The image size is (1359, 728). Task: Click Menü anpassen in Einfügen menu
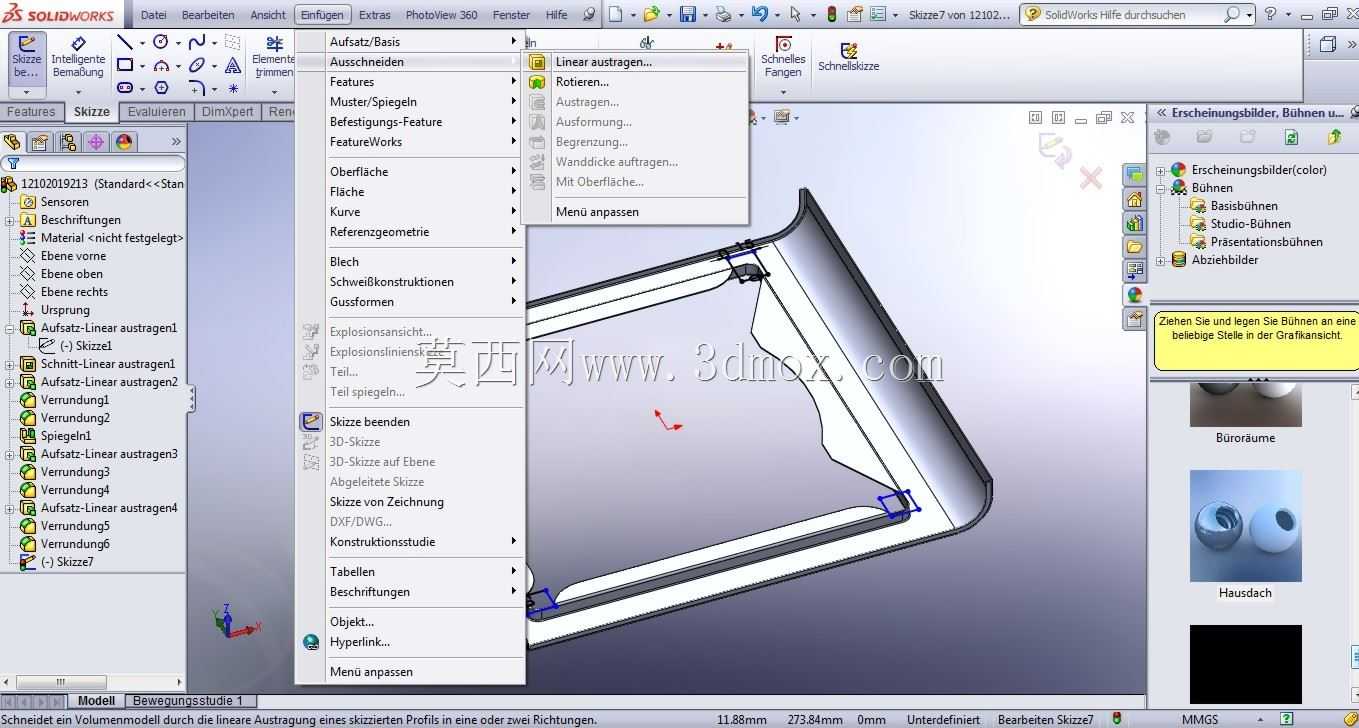click(371, 672)
